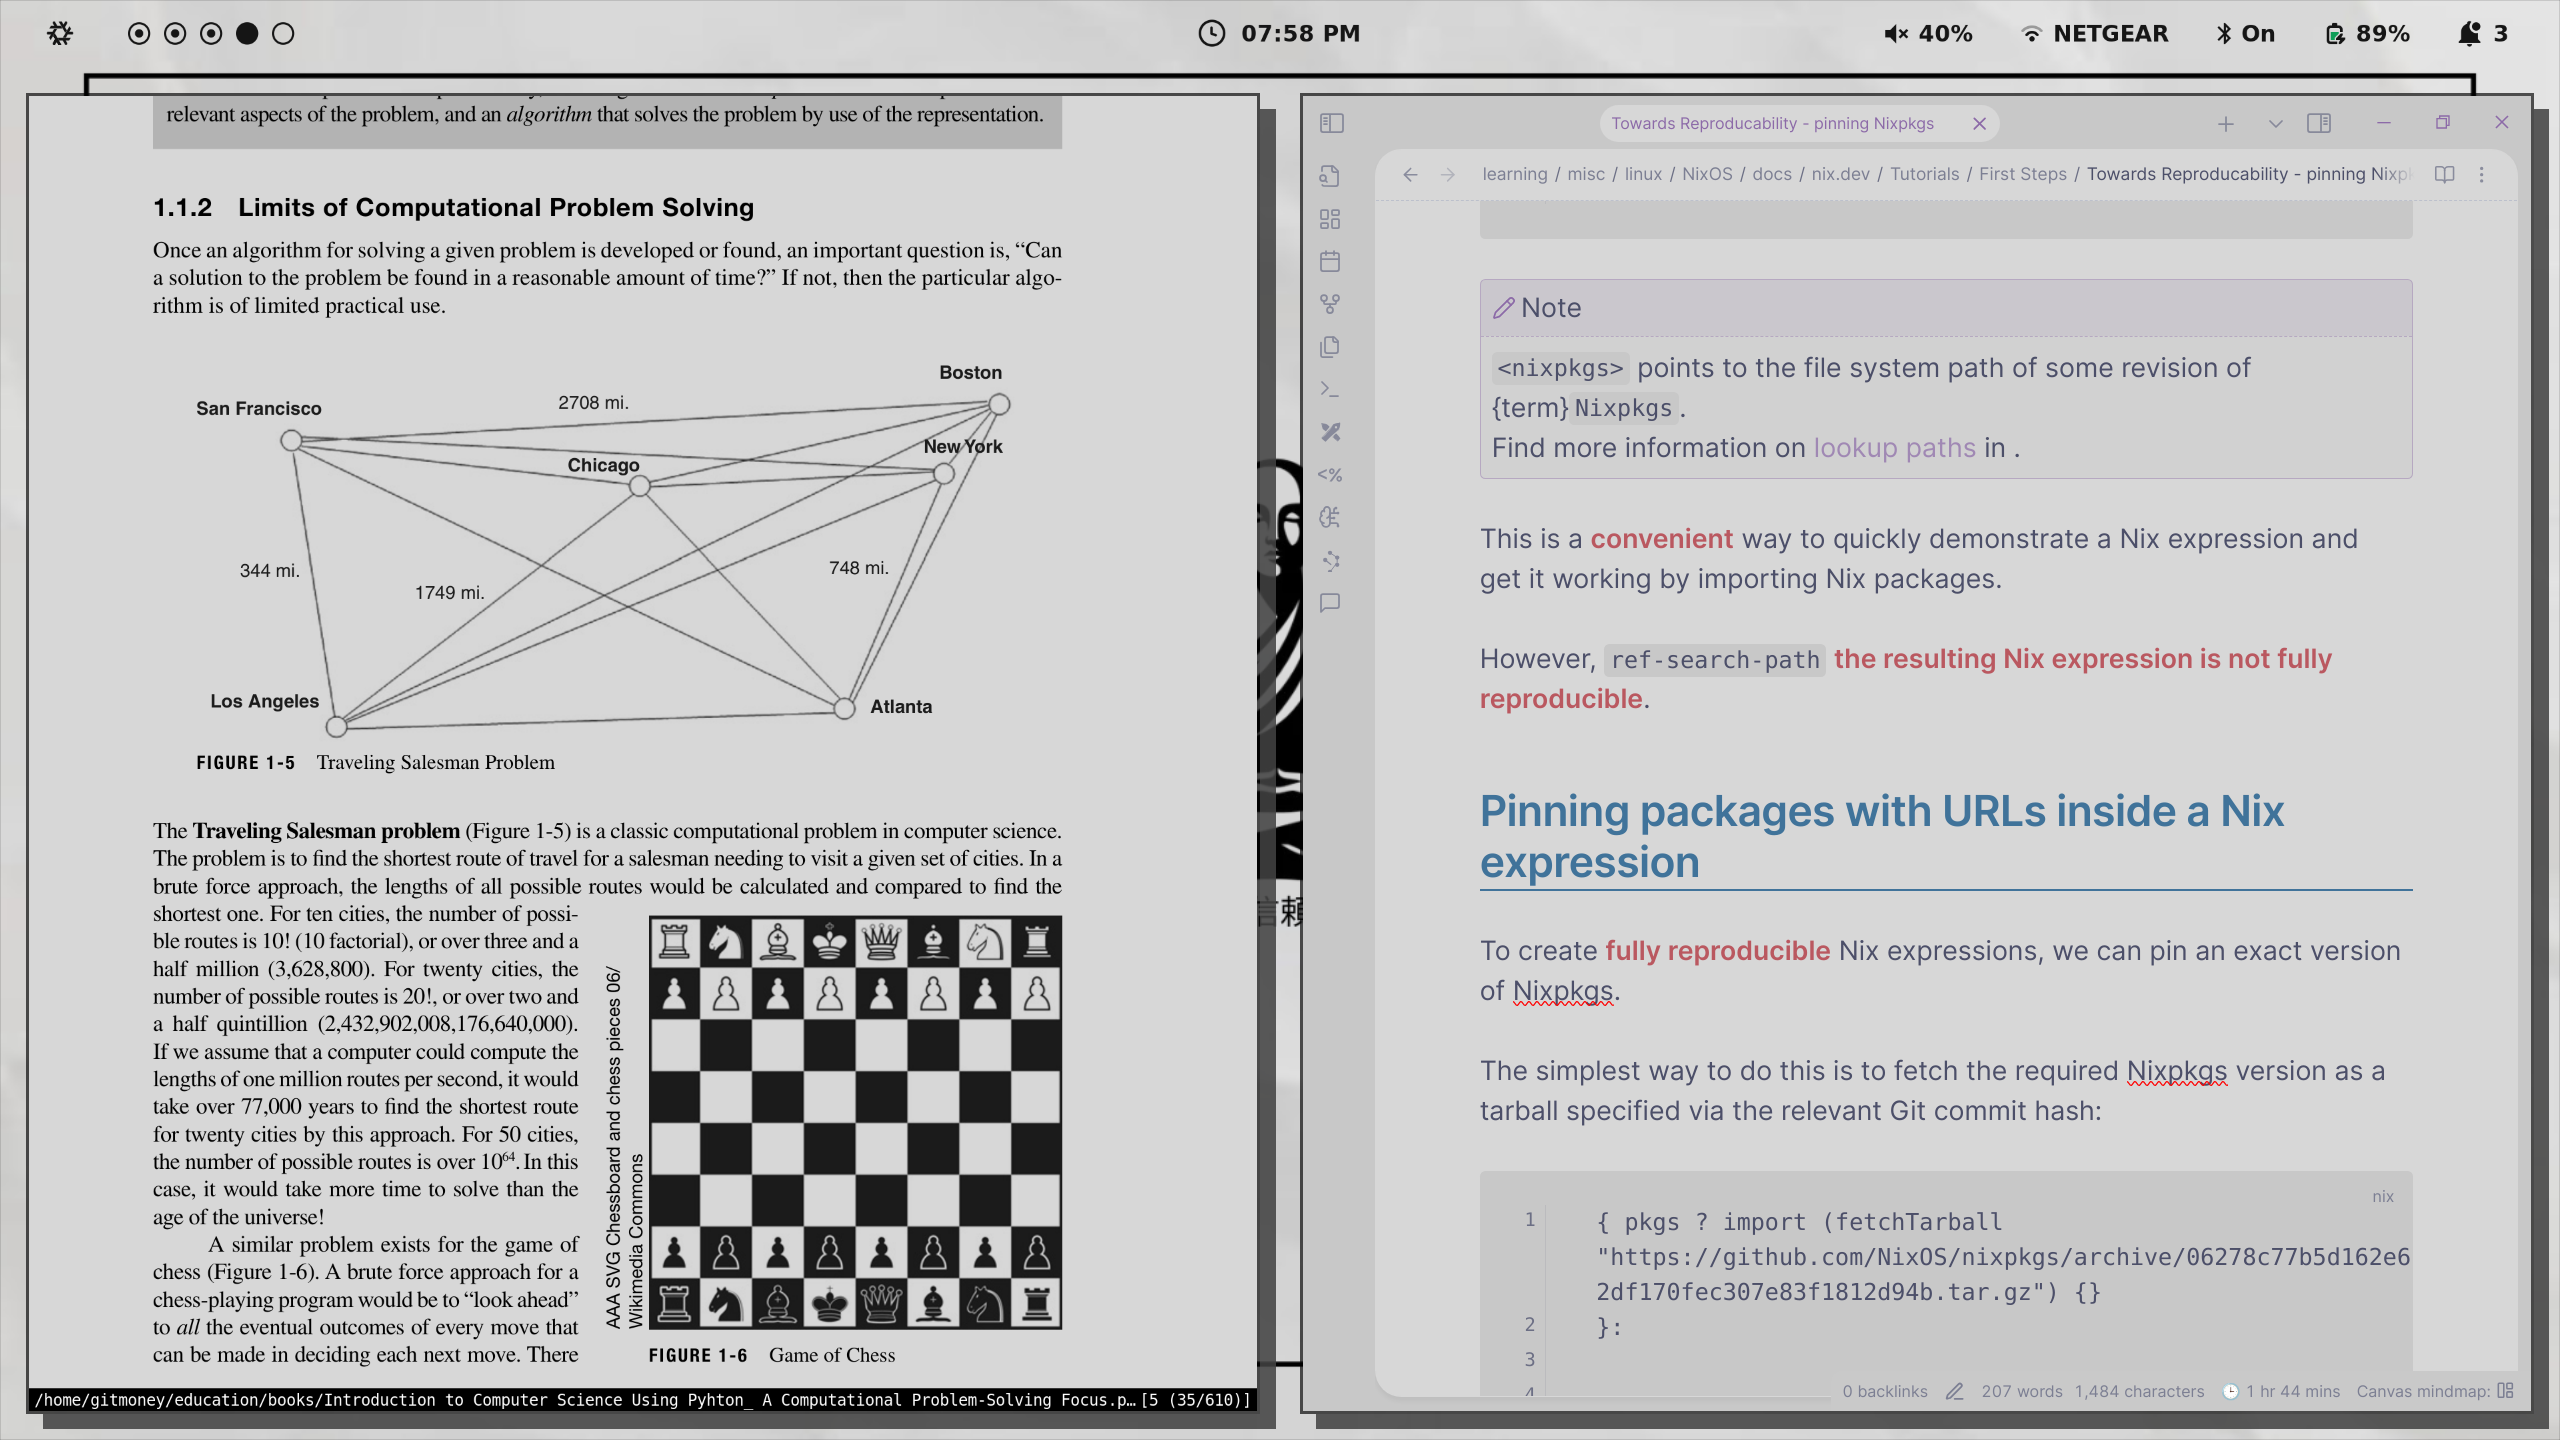The image size is (2560, 1440).
Task: Click the 'learning' breadcrumb folder
Action: click(1514, 174)
